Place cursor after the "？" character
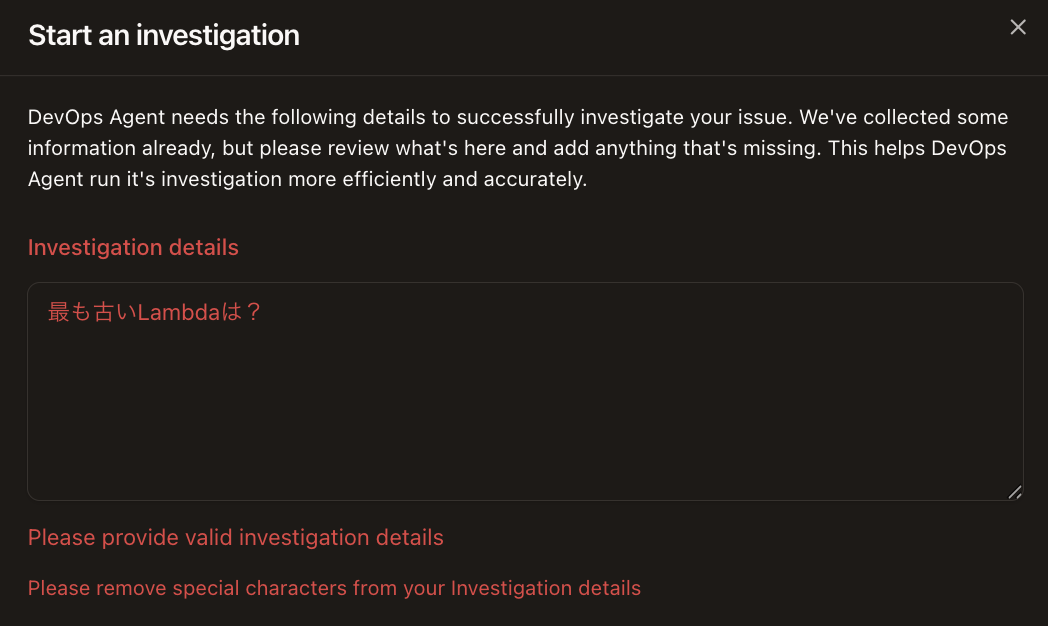This screenshot has height=626, width=1048. [264, 312]
